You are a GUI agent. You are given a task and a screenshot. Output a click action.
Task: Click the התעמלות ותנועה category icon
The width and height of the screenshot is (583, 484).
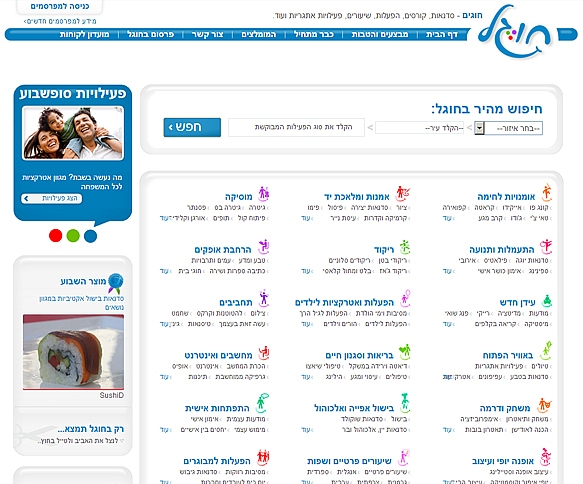click(x=546, y=246)
